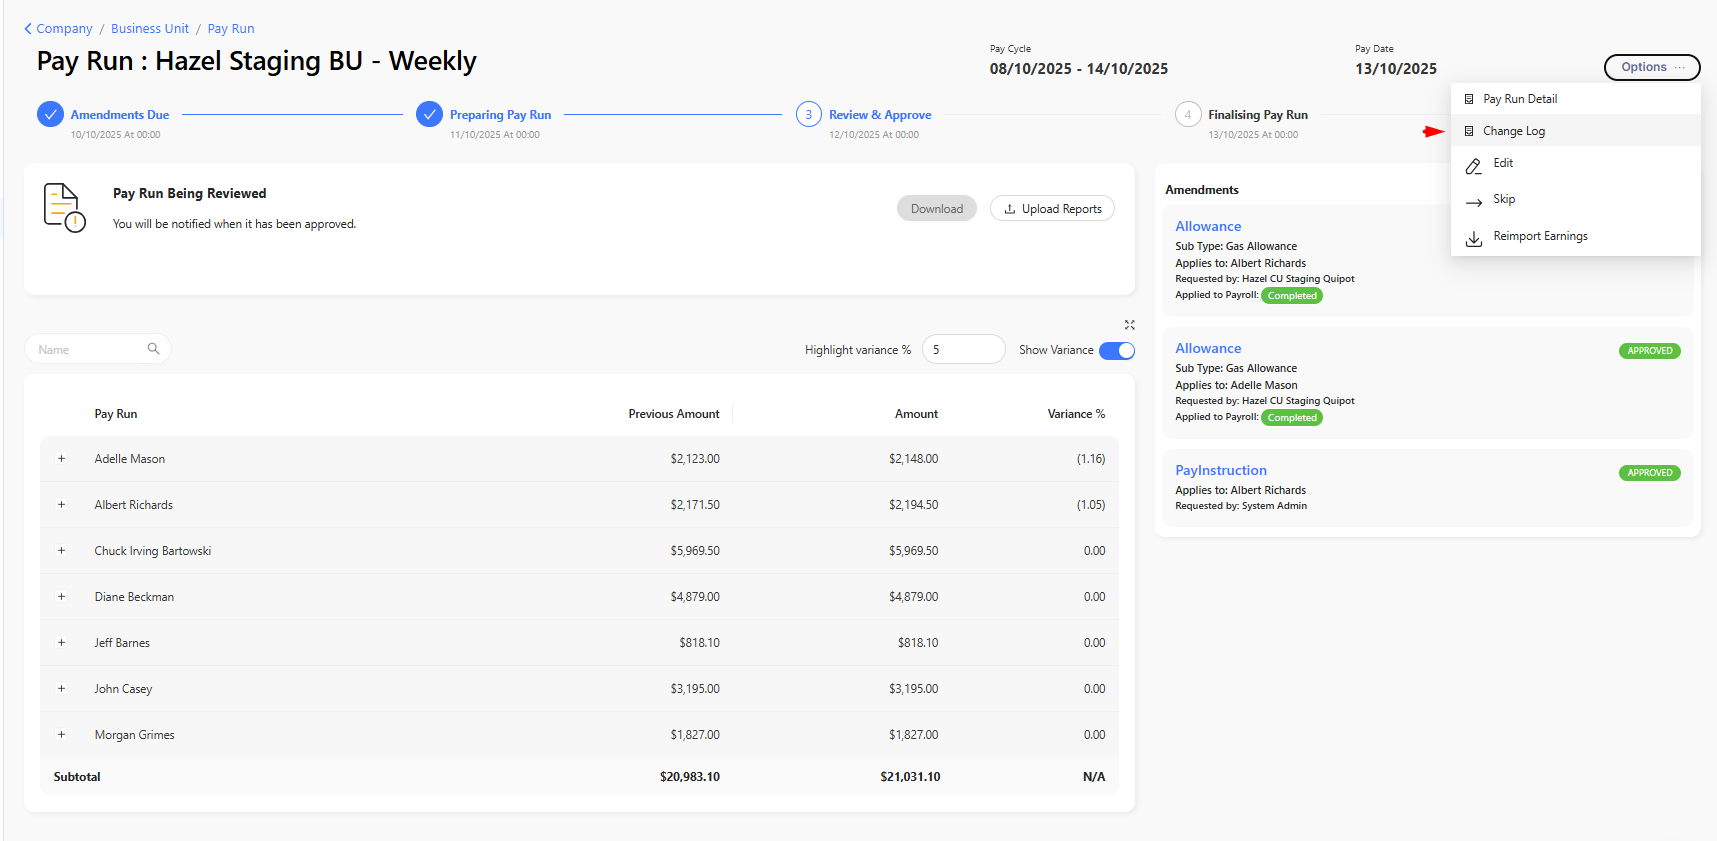Click the Preparing Pay Run step label
1717x841 pixels.
(500, 115)
